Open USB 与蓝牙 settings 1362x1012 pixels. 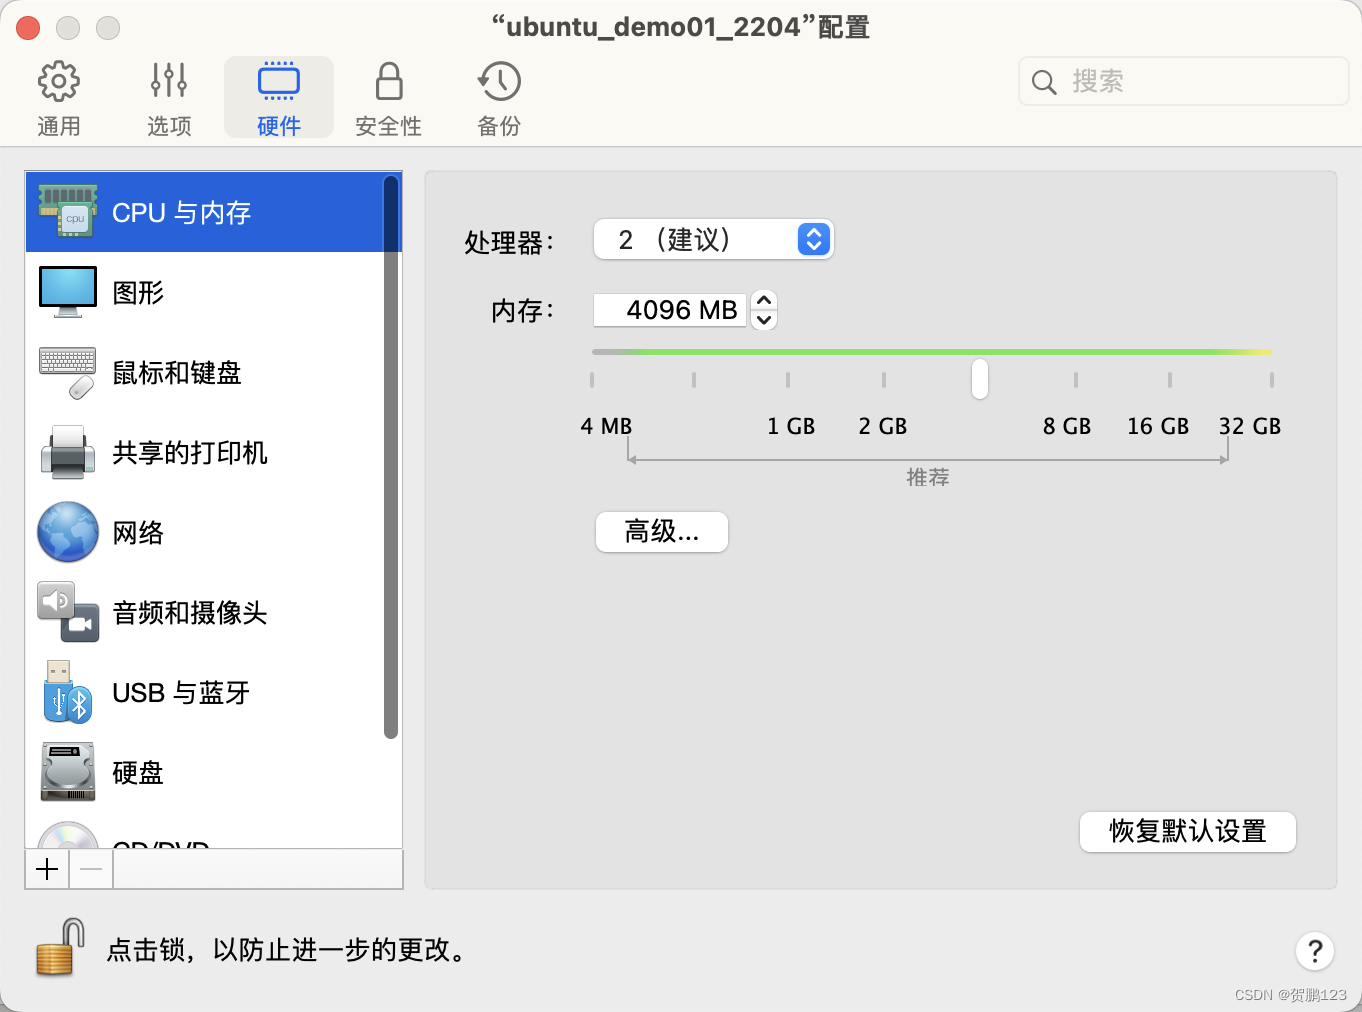[180, 692]
